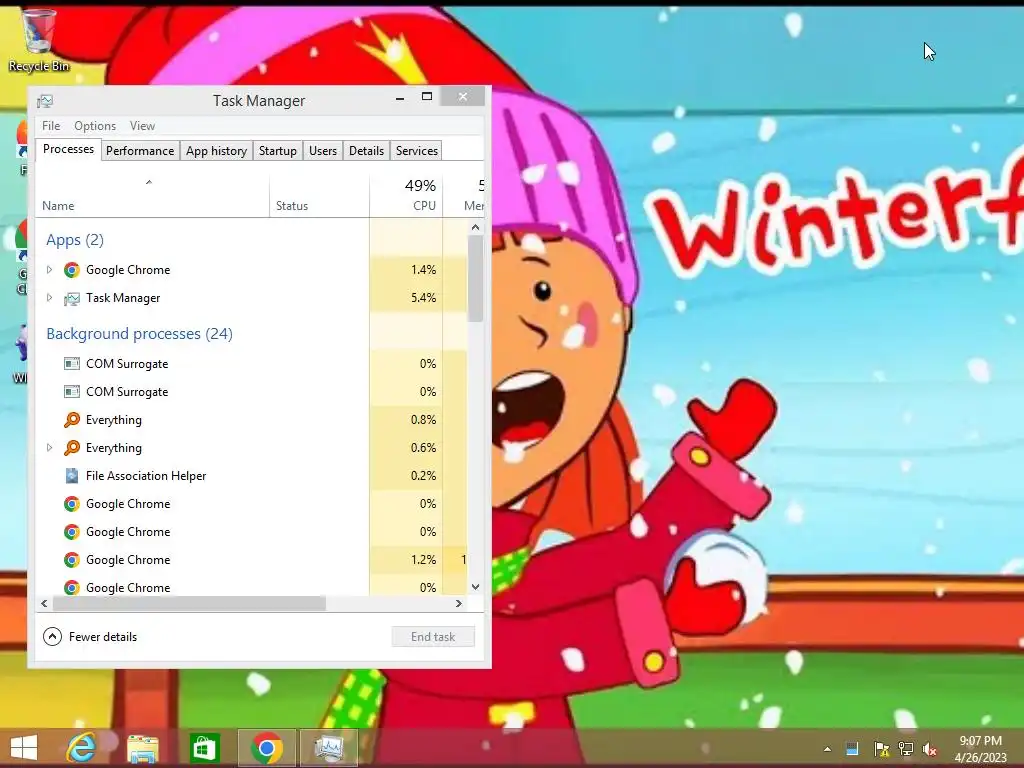The width and height of the screenshot is (1024, 768).
Task: Expand the Google Chrome app group
Action: tap(49, 270)
